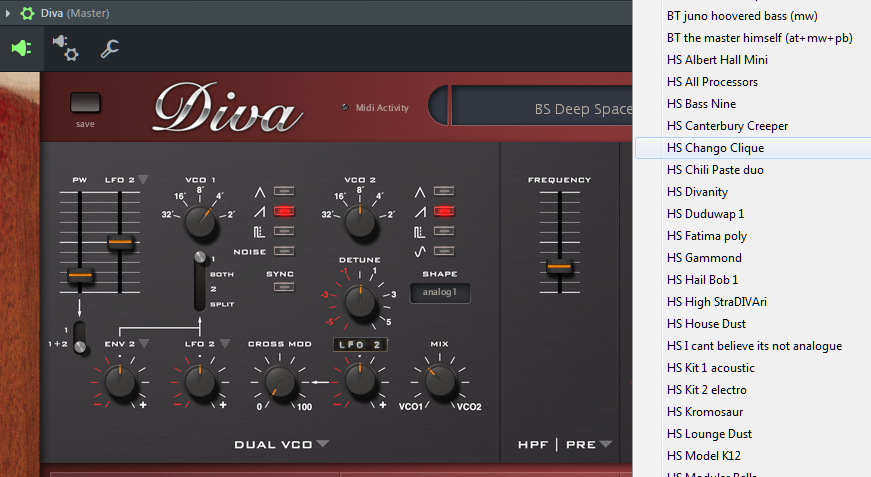The height and width of the screenshot is (477, 871).
Task: Enable VCO 2 triangle waveform switch
Action: [x=444, y=192]
